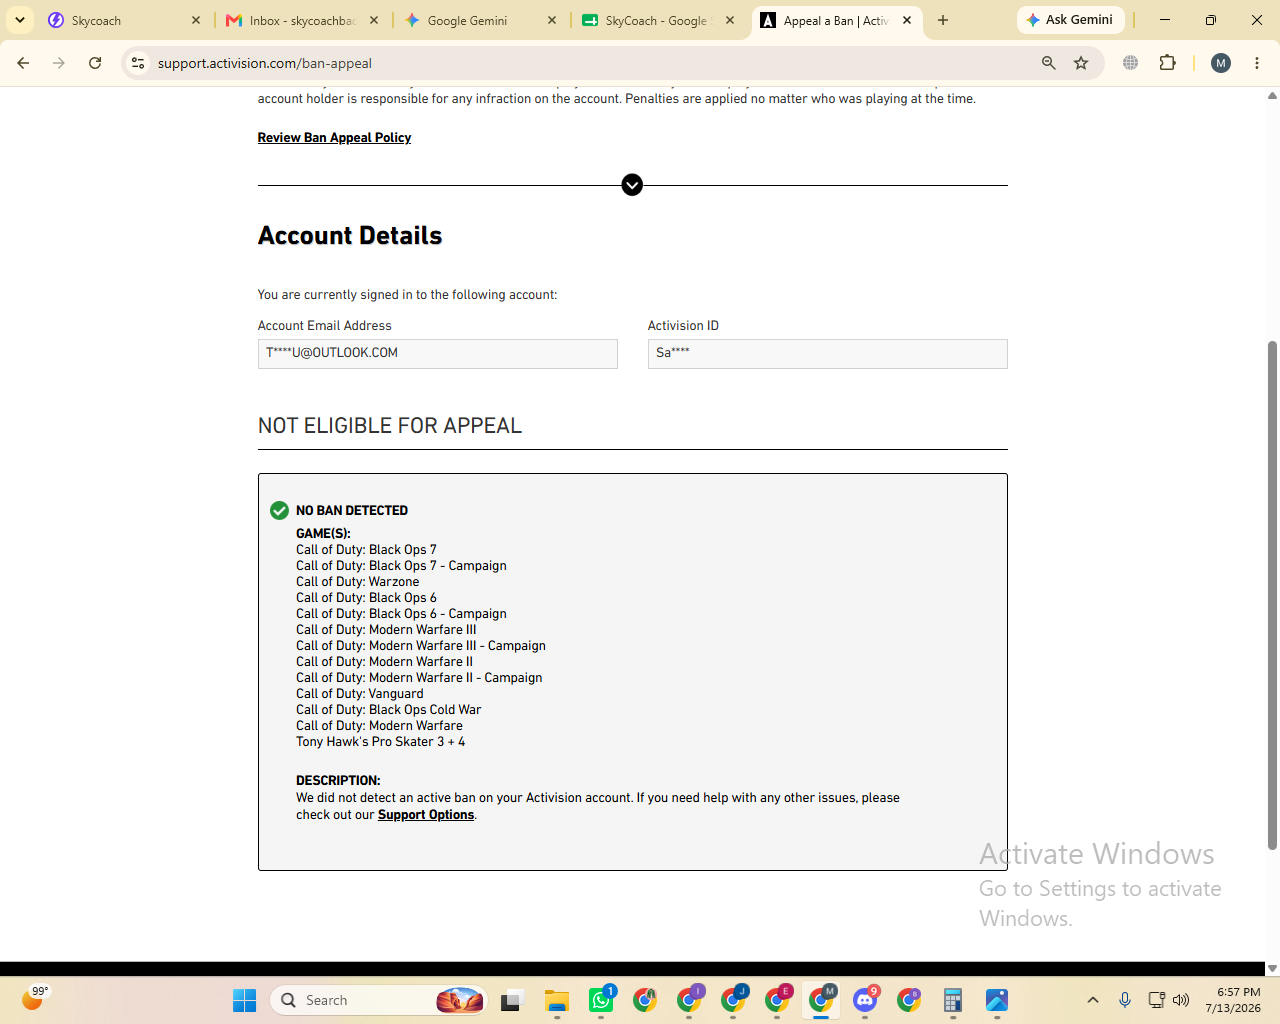The image size is (1280, 1024).
Task: Focus the address bar URL
Action: [x=590, y=63]
